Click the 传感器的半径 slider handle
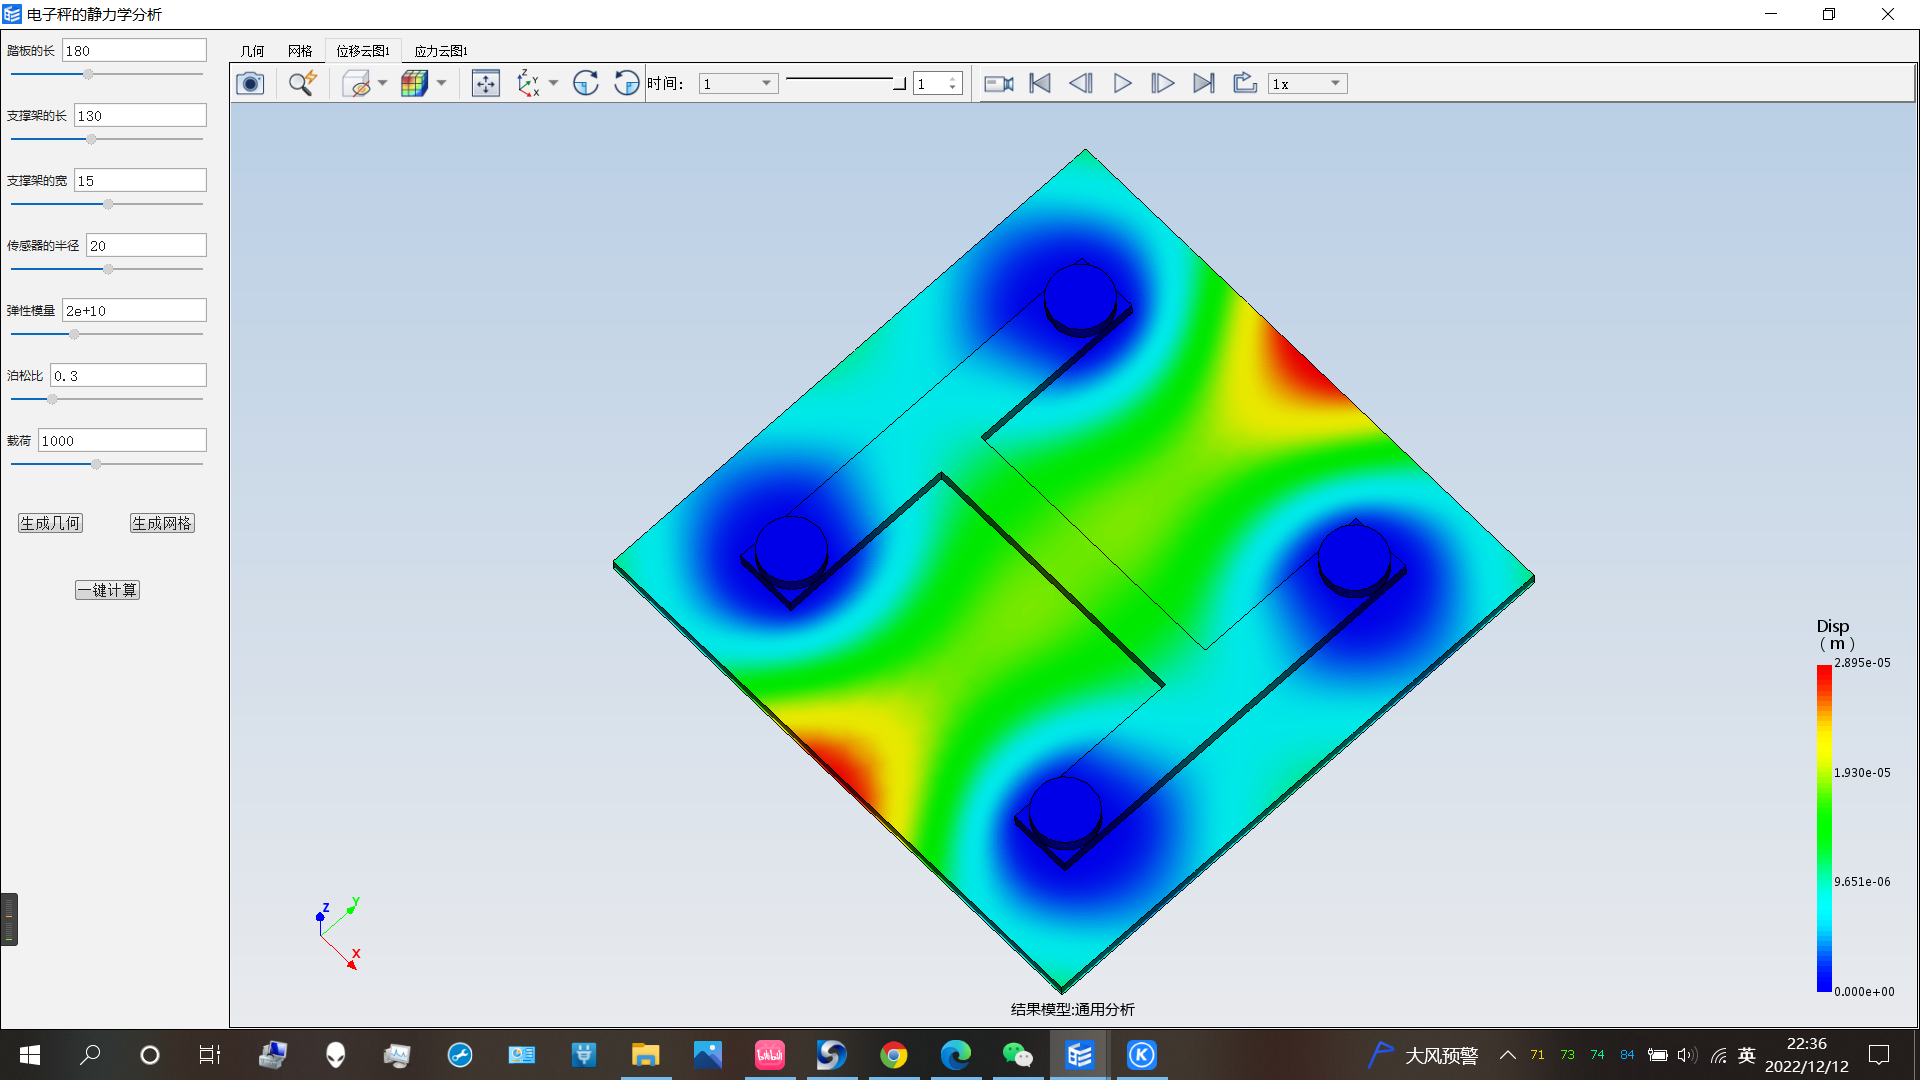This screenshot has width=1920, height=1080. (x=108, y=269)
